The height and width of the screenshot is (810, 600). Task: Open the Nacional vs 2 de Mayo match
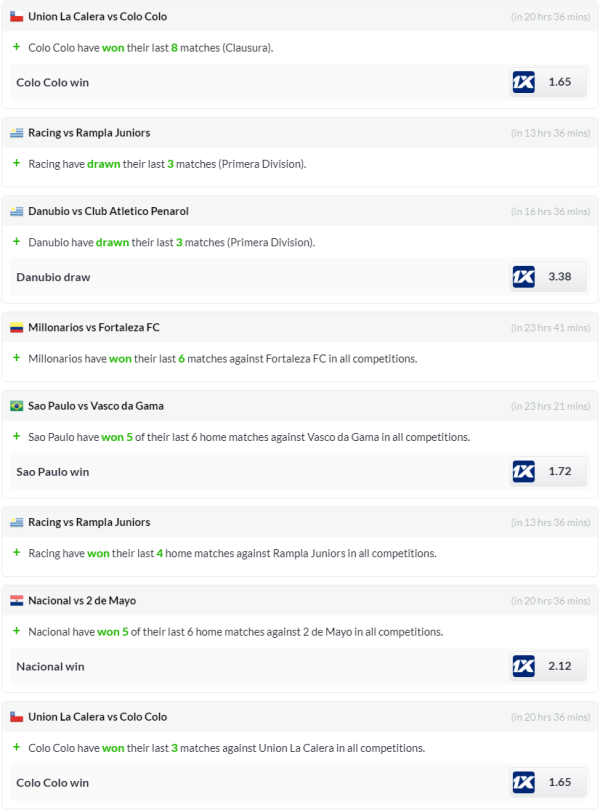(x=82, y=601)
